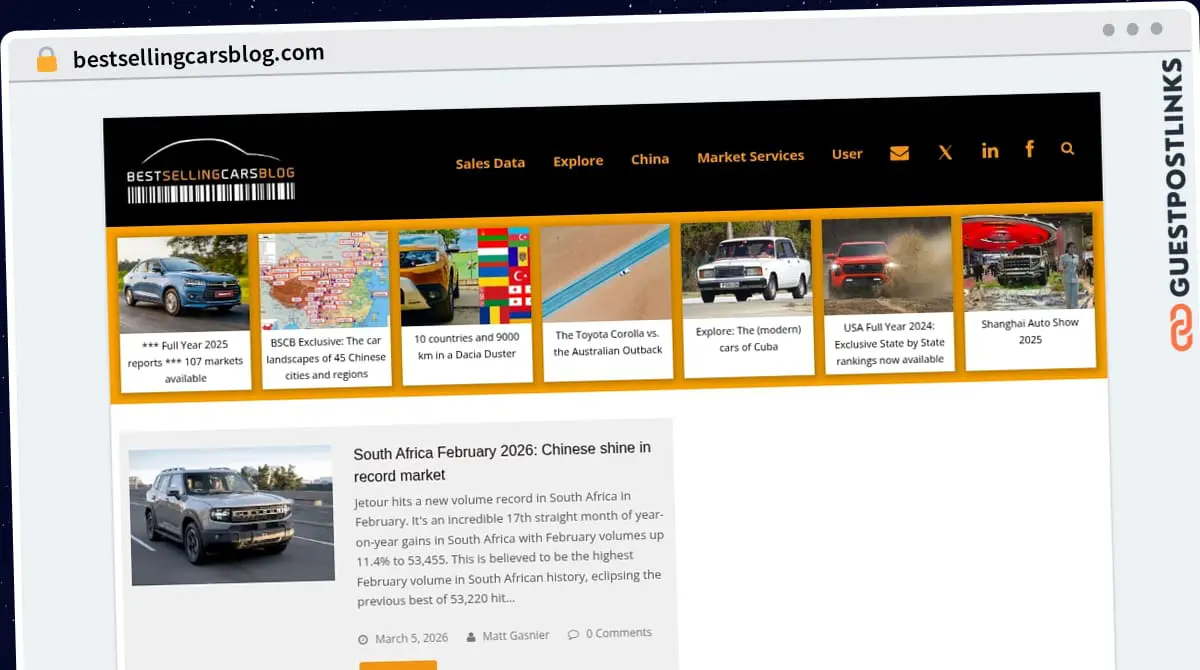Open the Chinese cities map thumbnail

pos(324,280)
